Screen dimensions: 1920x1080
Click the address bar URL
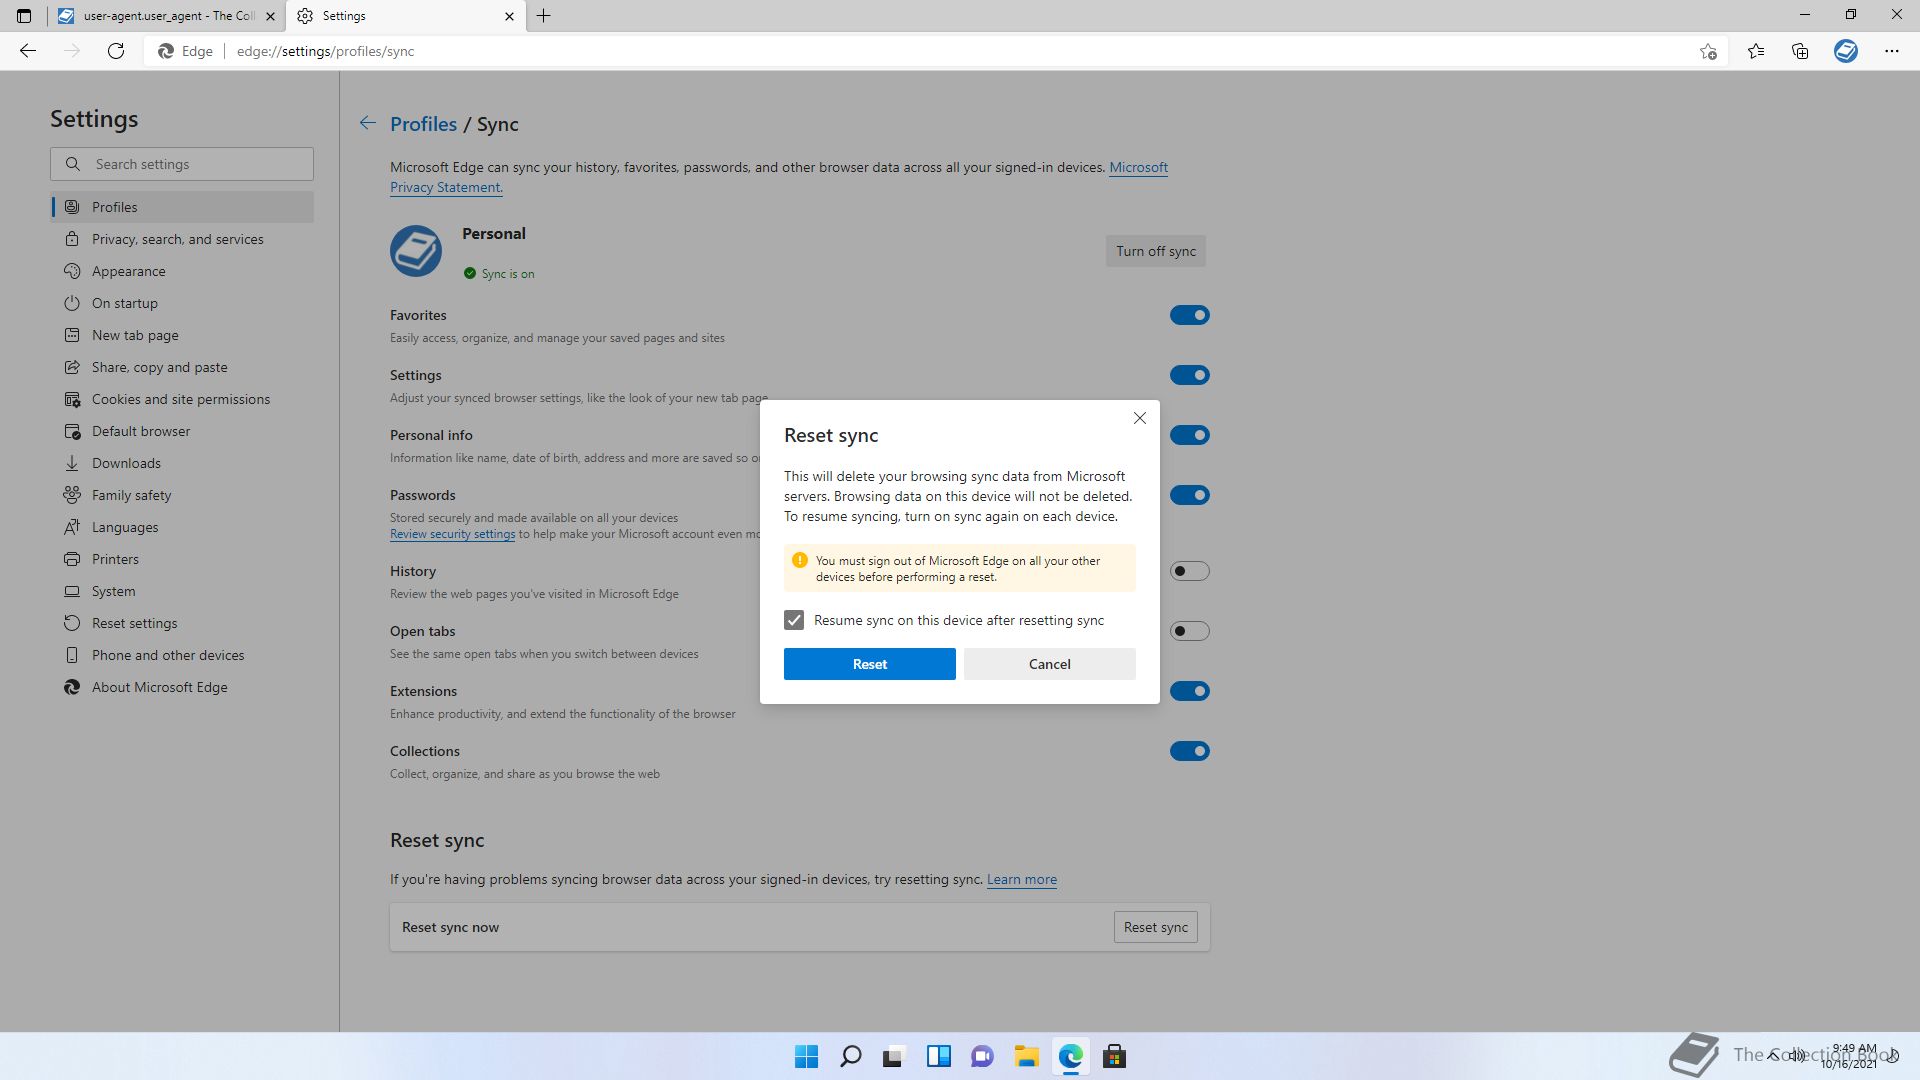pyautogui.click(x=325, y=51)
